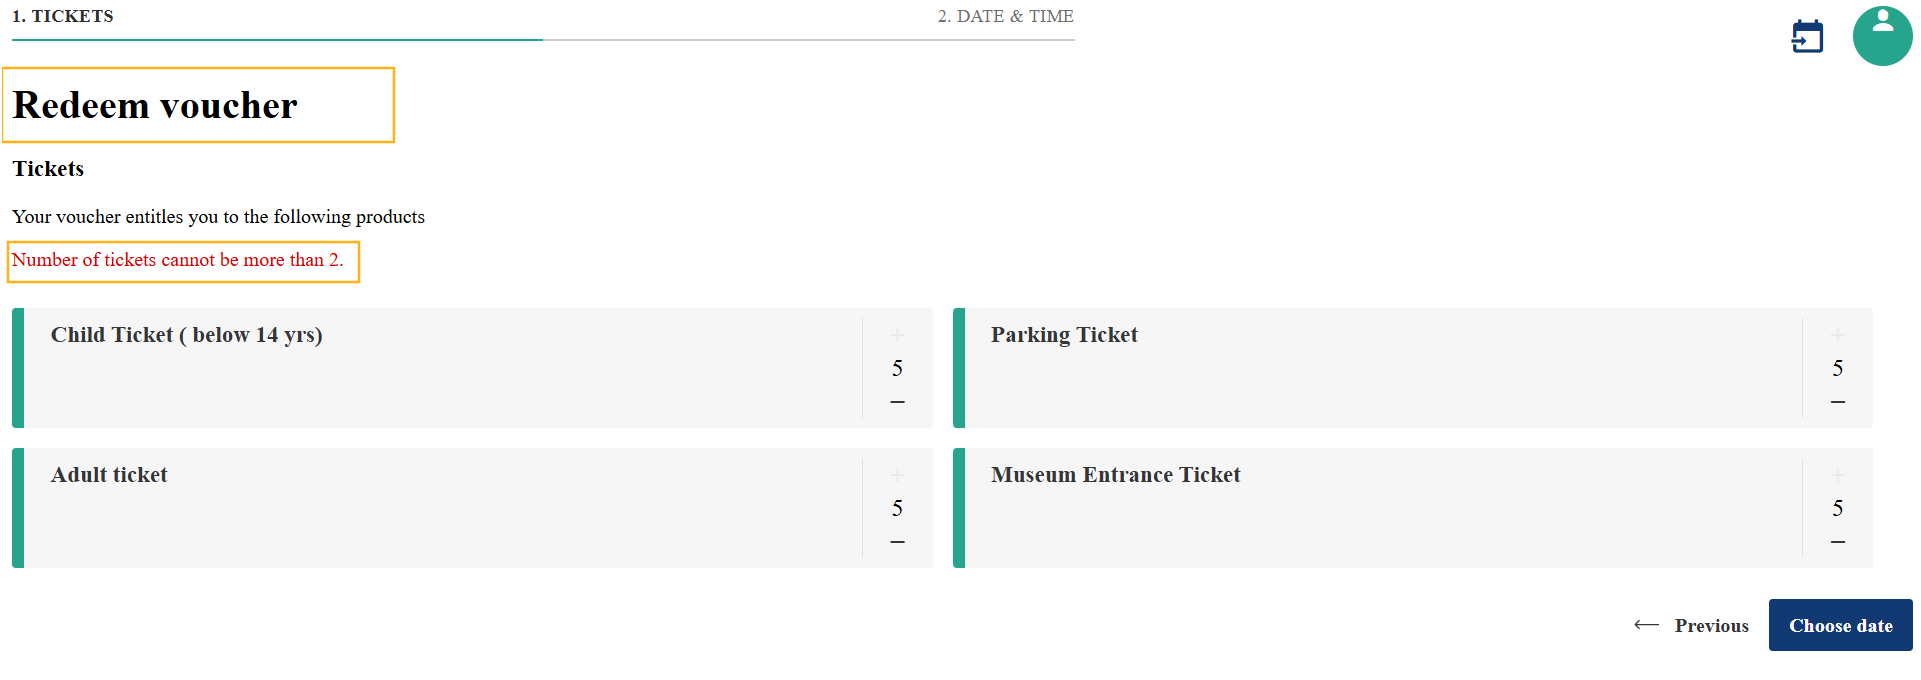Decrease Child Ticket quantity with minus
This screenshot has height=680, width=1921.
[x=897, y=402]
